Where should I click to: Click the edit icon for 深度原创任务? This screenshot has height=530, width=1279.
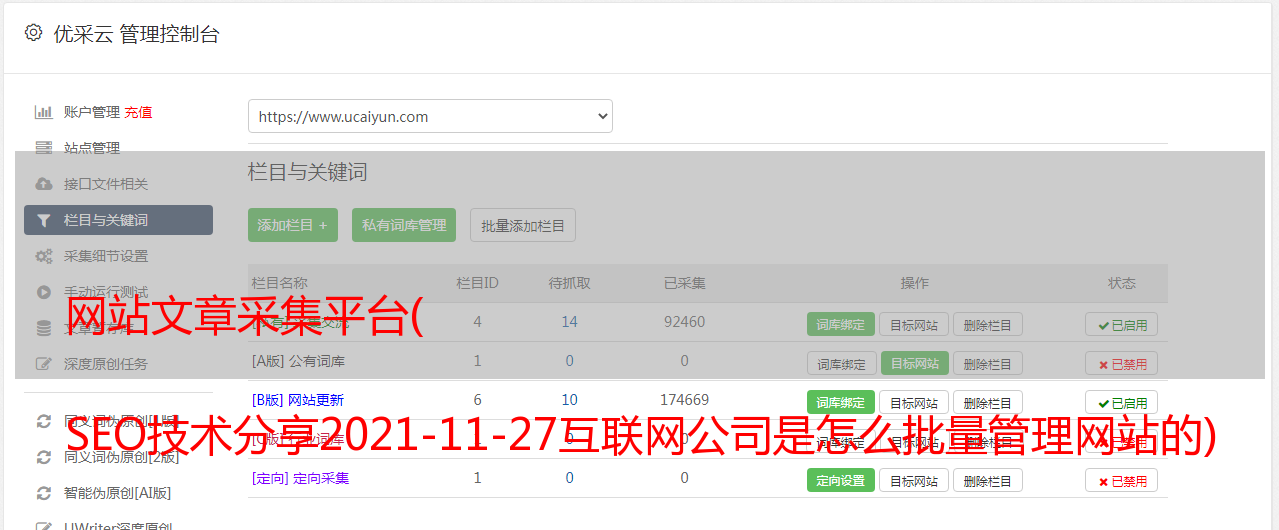[x=44, y=364]
